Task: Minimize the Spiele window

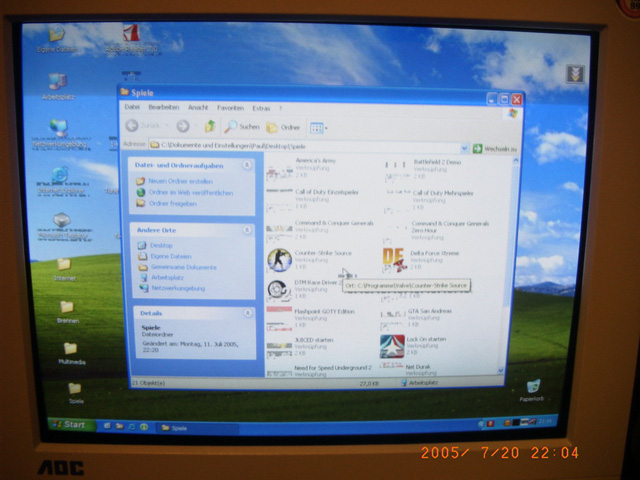Action: (x=492, y=98)
